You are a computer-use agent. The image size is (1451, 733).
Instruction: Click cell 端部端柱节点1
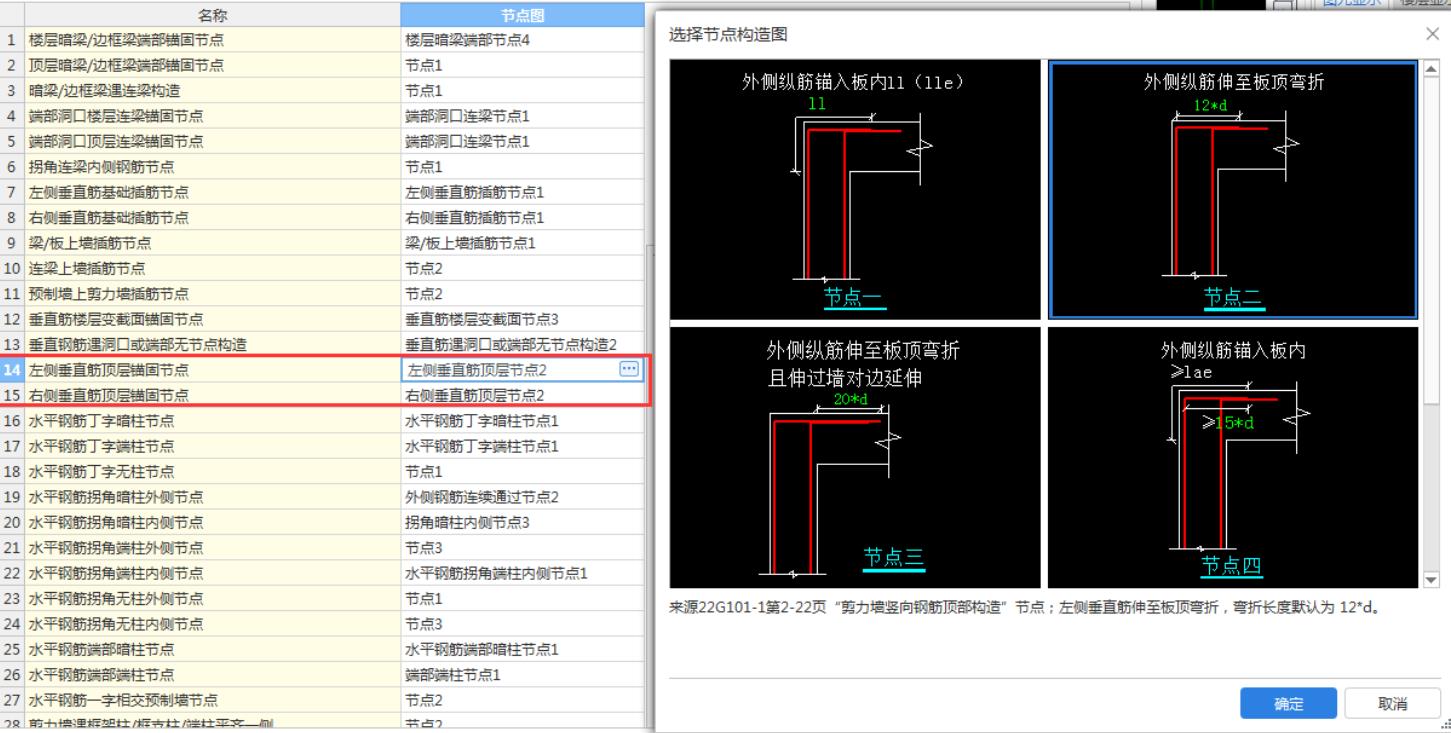523,674
